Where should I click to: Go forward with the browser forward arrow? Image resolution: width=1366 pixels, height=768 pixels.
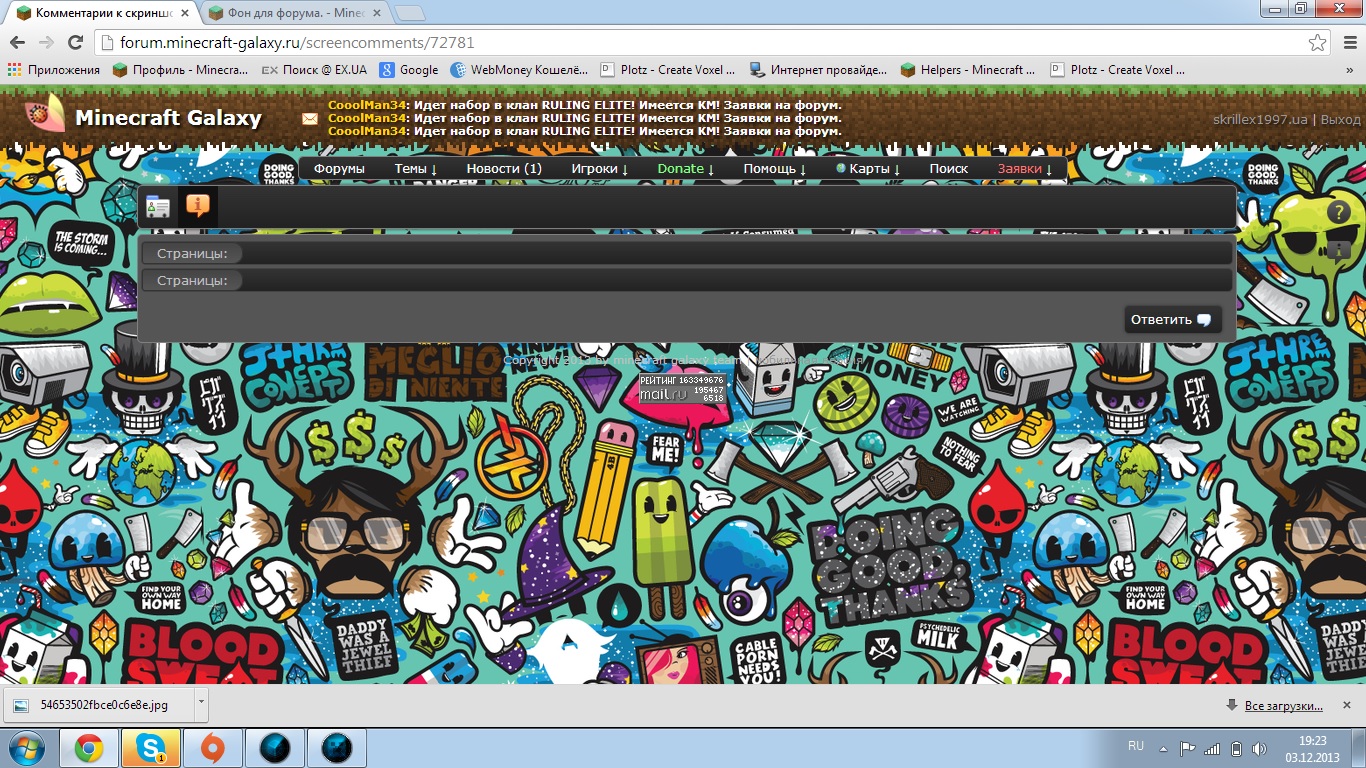(46, 43)
